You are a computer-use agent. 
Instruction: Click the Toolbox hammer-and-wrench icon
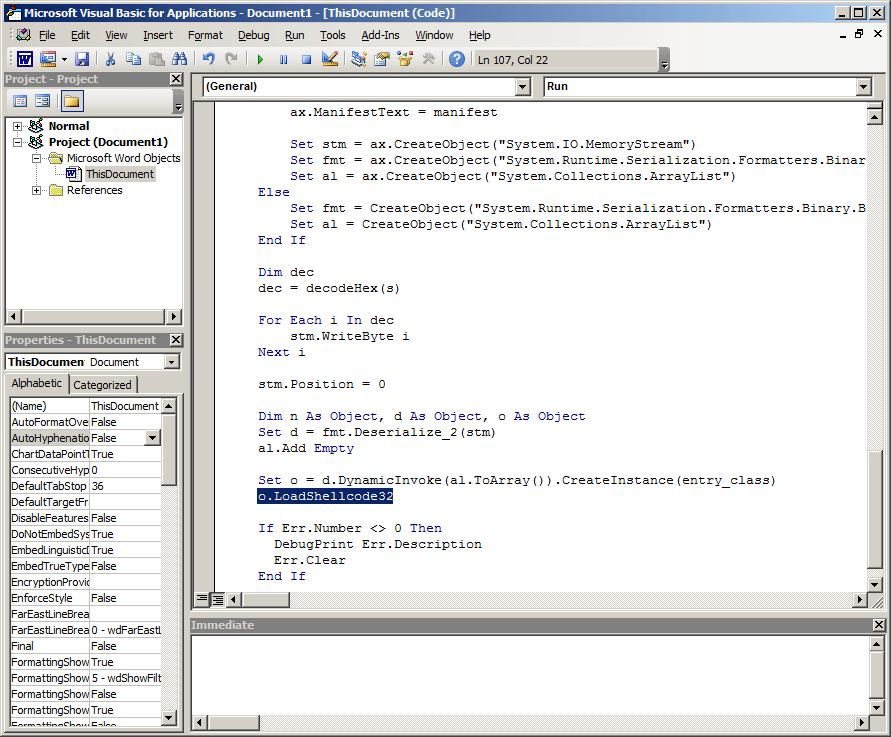pos(428,59)
